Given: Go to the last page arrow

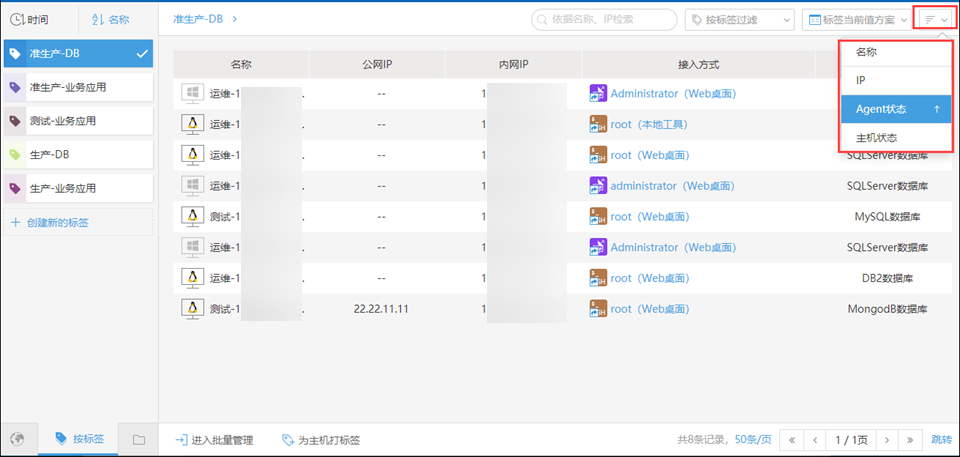Looking at the screenshot, I should [x=910, y=439].
